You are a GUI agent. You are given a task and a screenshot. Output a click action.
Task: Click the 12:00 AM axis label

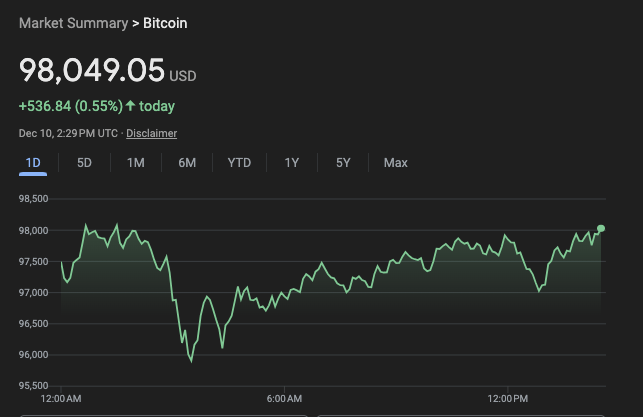[61, 400]
